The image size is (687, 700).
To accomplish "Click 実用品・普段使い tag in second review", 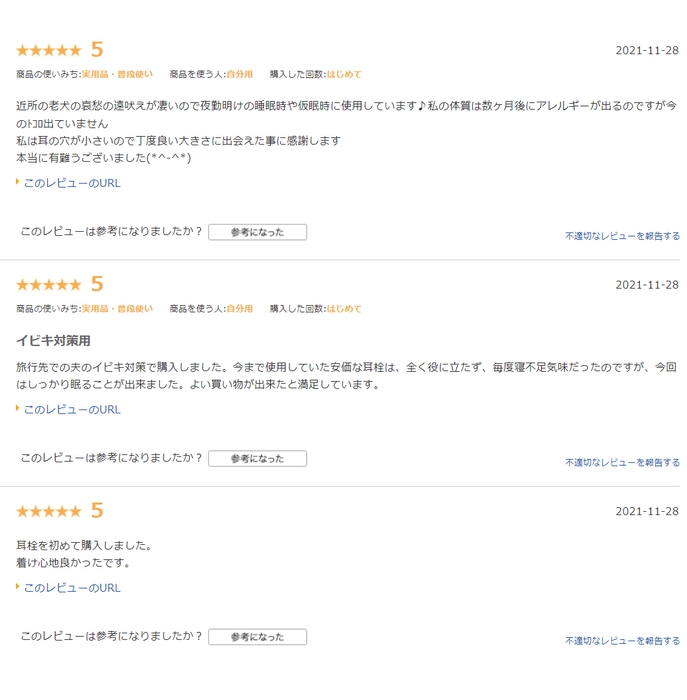I will pos(117,309).
